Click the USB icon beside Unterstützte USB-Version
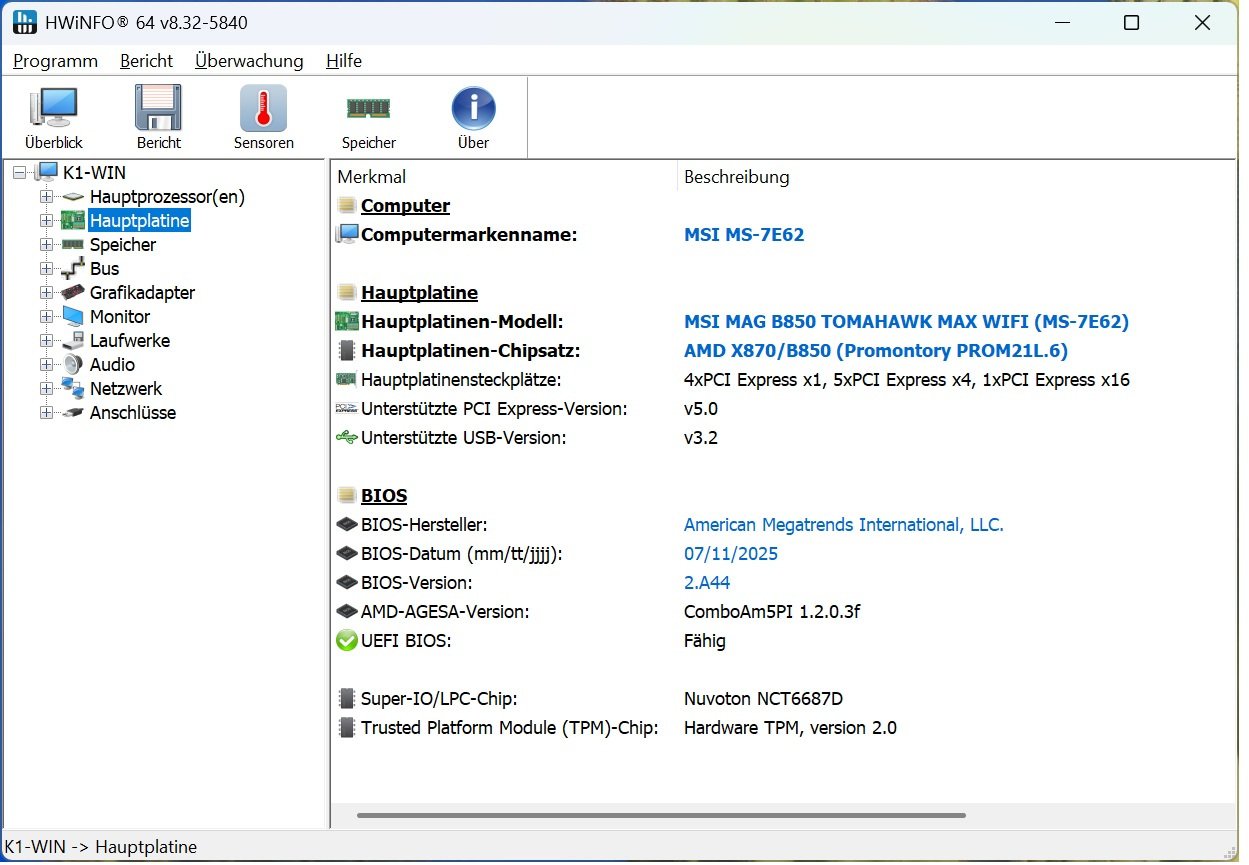Image resolution: width=1249 pixels, height=865 pixels. point(347,438)
